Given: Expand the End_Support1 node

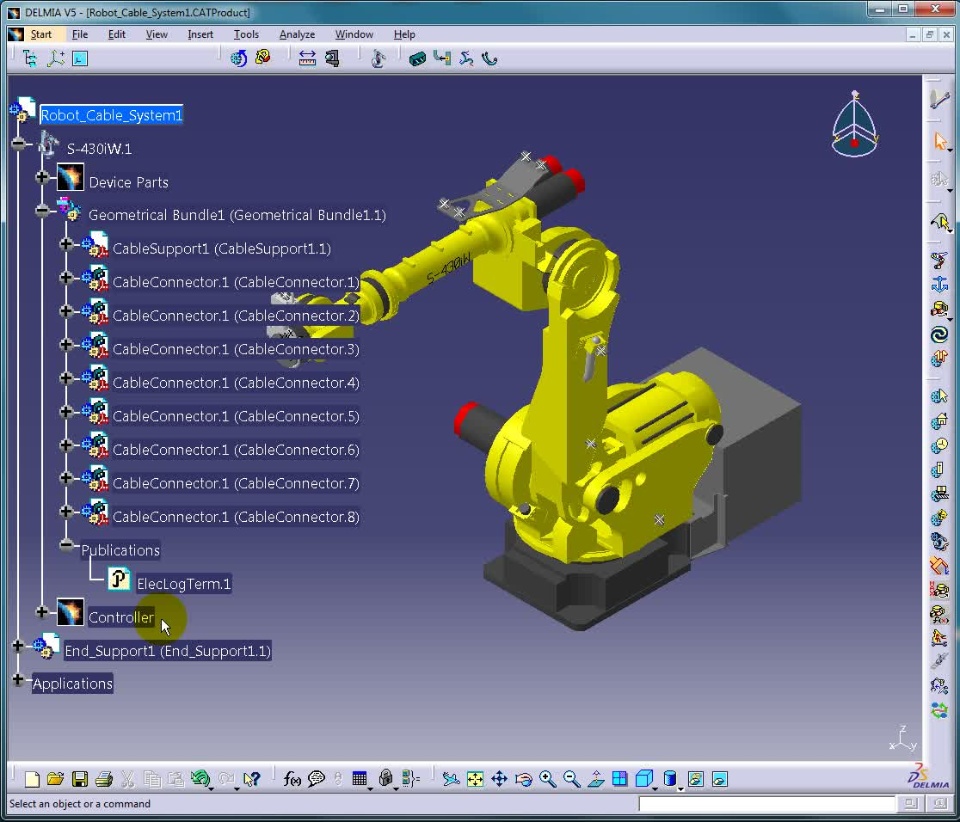Looking at the screenshot, I should tap(18, 645).
